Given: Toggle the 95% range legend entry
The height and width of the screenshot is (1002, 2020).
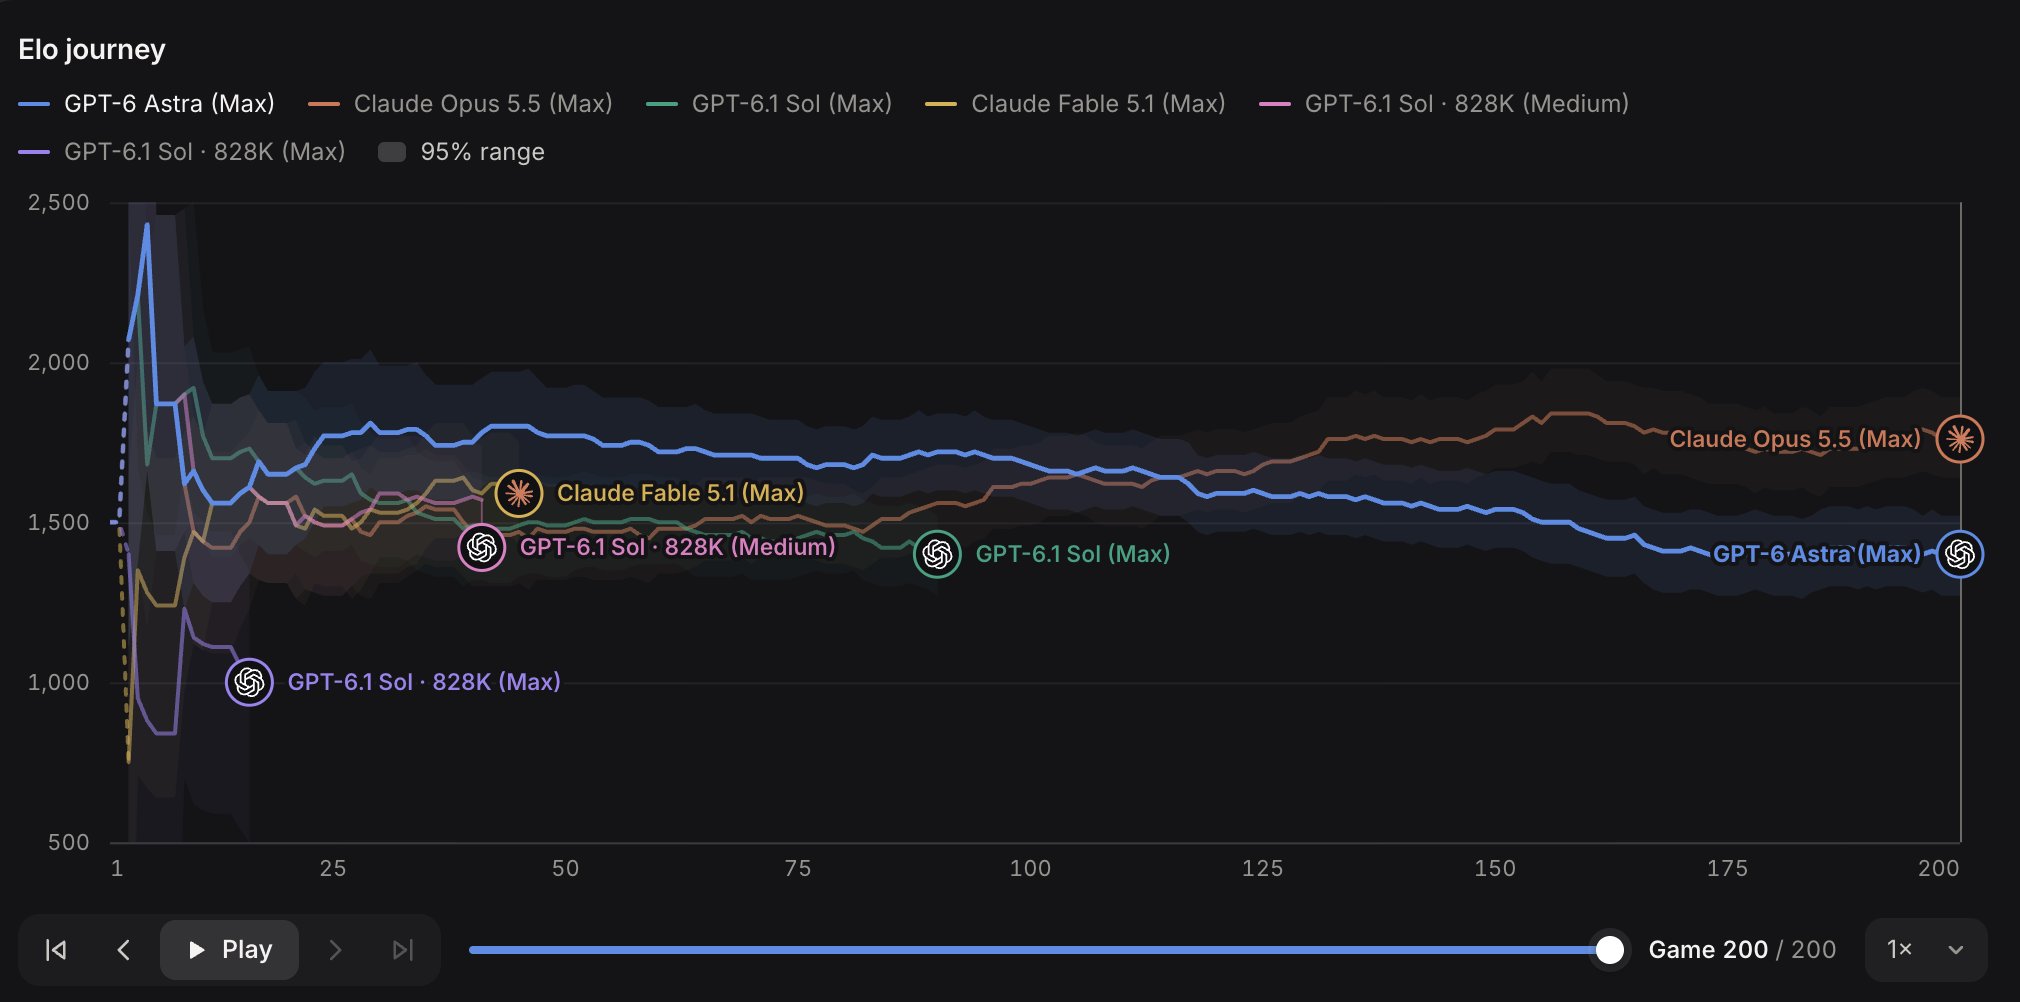Looking at the screenshot, I should coord(462,152).
